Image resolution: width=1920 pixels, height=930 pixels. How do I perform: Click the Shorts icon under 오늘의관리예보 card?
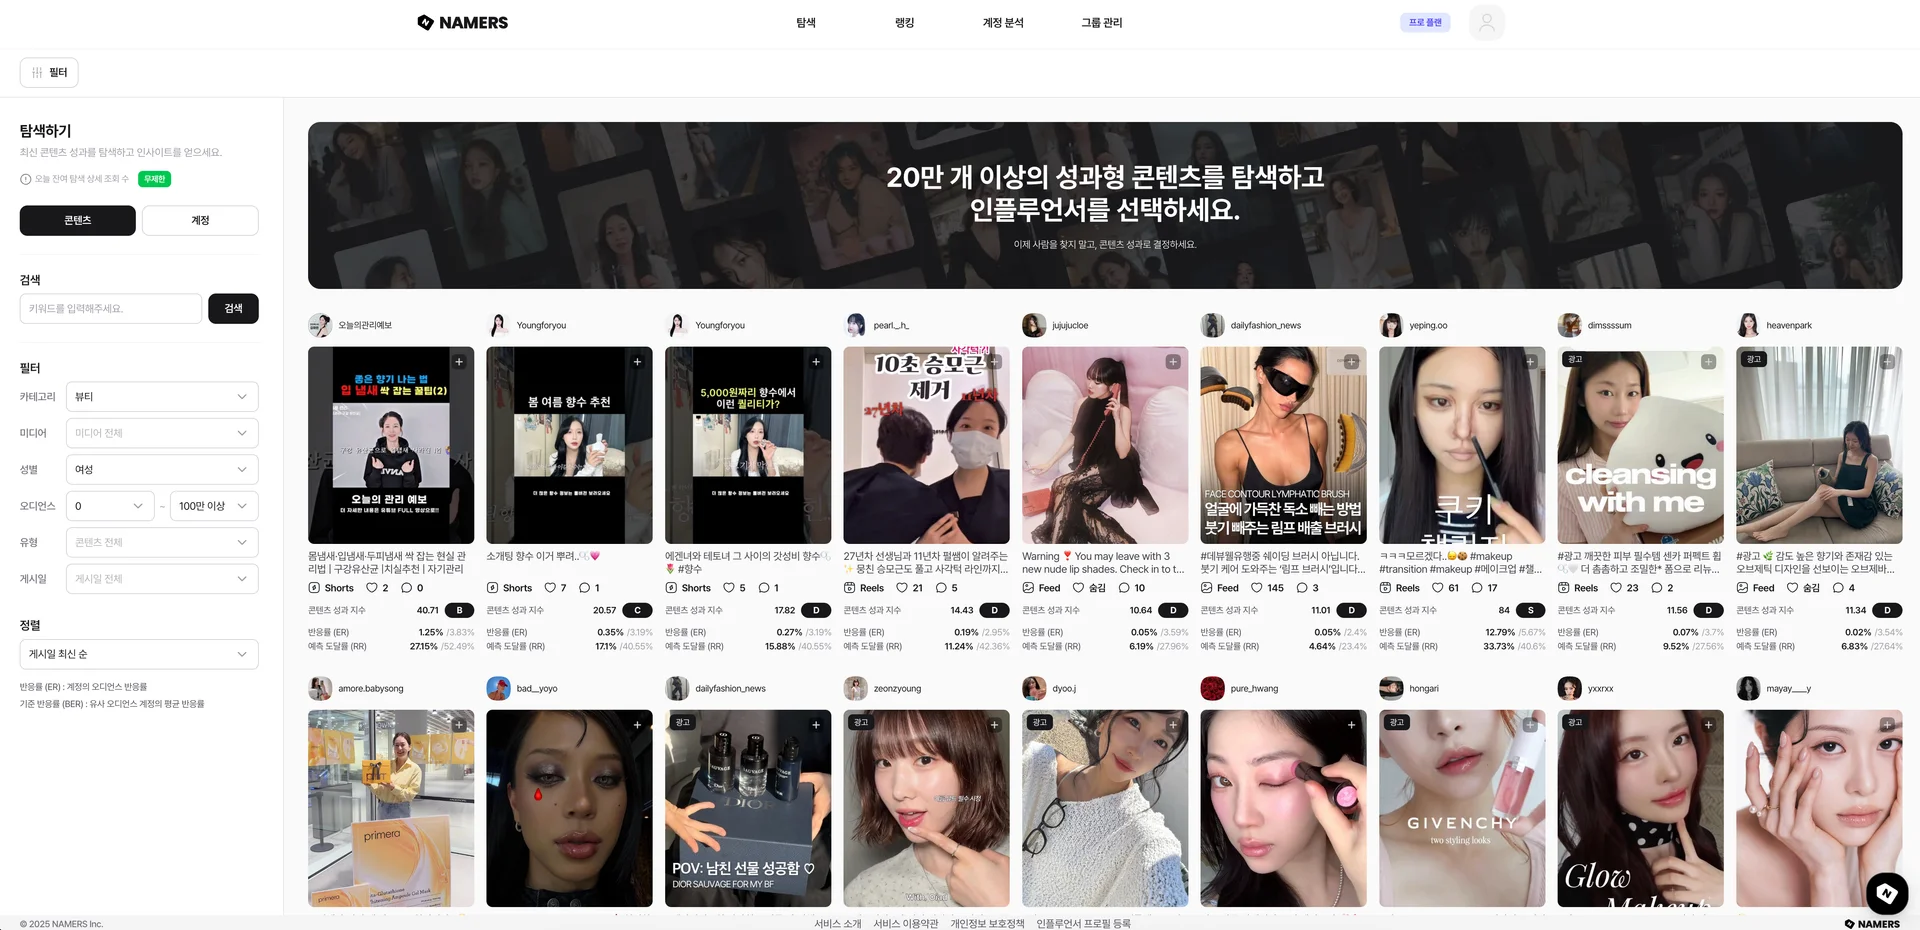tap(314, 588)
